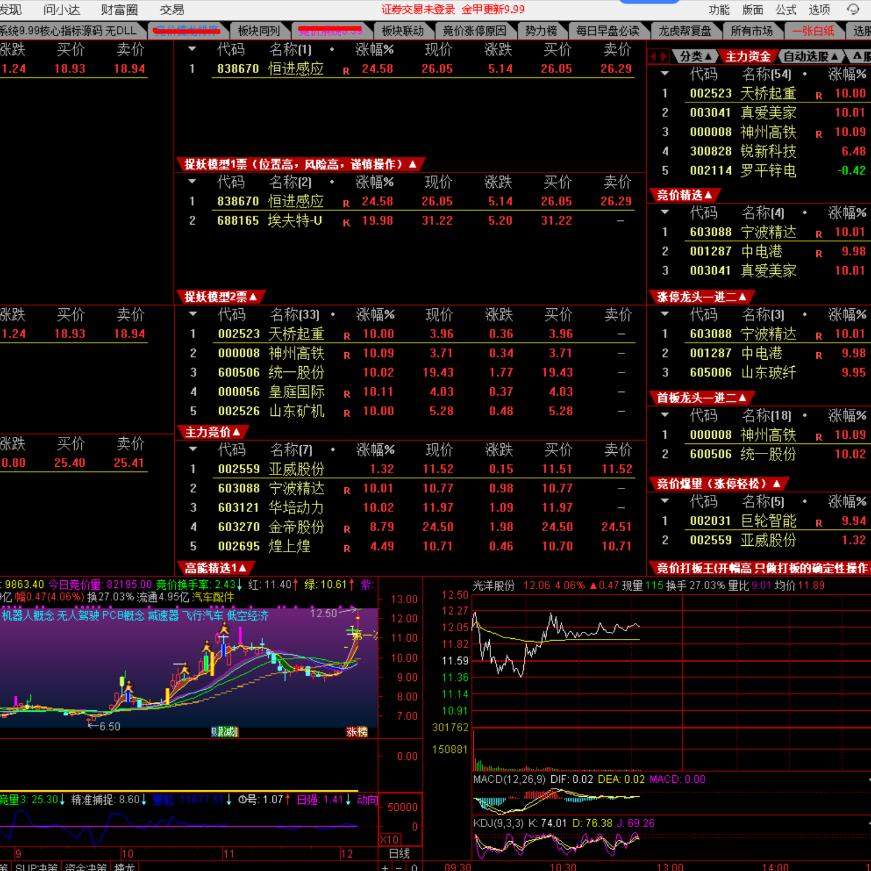The width and height of the screenshot is (871, 871).
Task: Click the R marker next to 巨轮智能
Action: pos(818,523)
